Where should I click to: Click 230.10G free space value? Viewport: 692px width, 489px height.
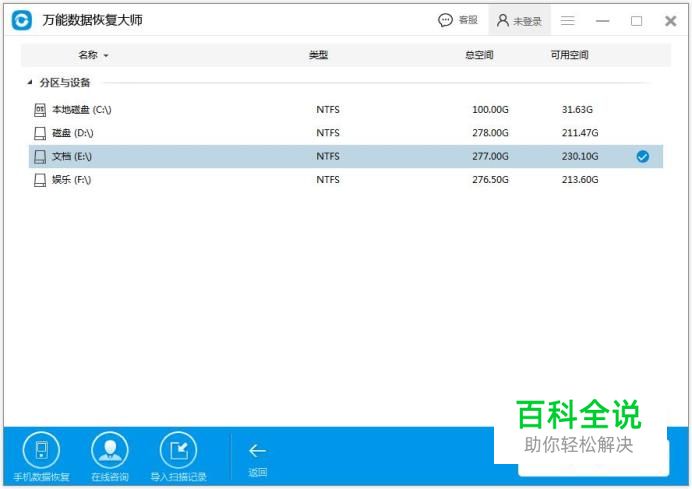[x=580, y=156]
